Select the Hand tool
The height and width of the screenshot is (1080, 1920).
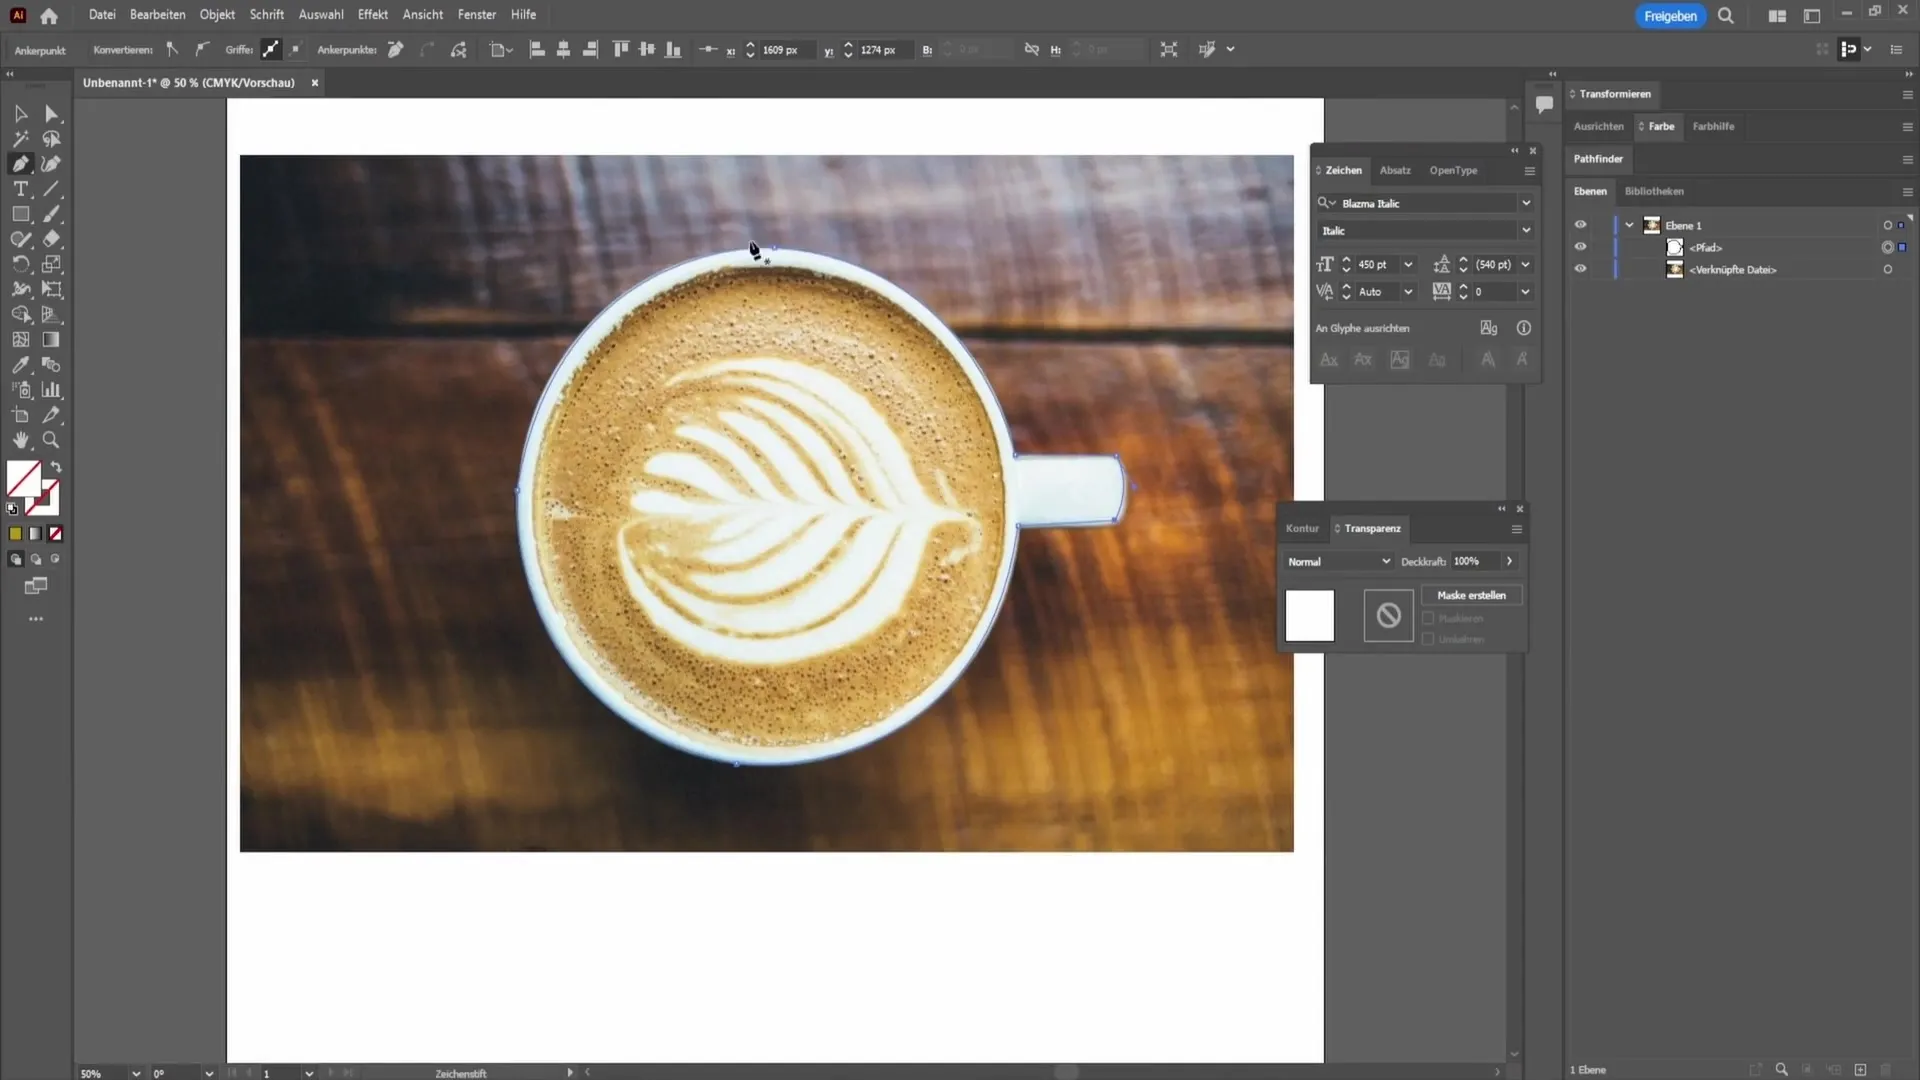click(x=20, y=440)
